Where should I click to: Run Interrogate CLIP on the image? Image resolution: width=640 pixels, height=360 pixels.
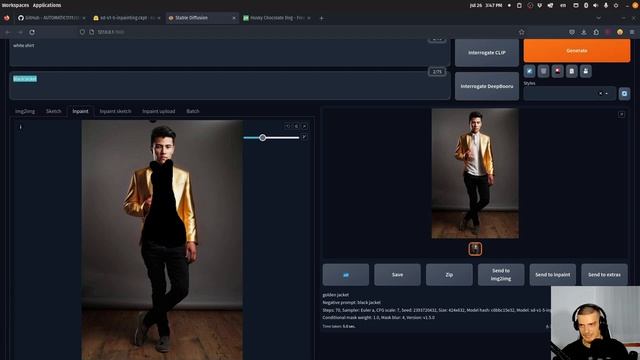coord(487,53)
